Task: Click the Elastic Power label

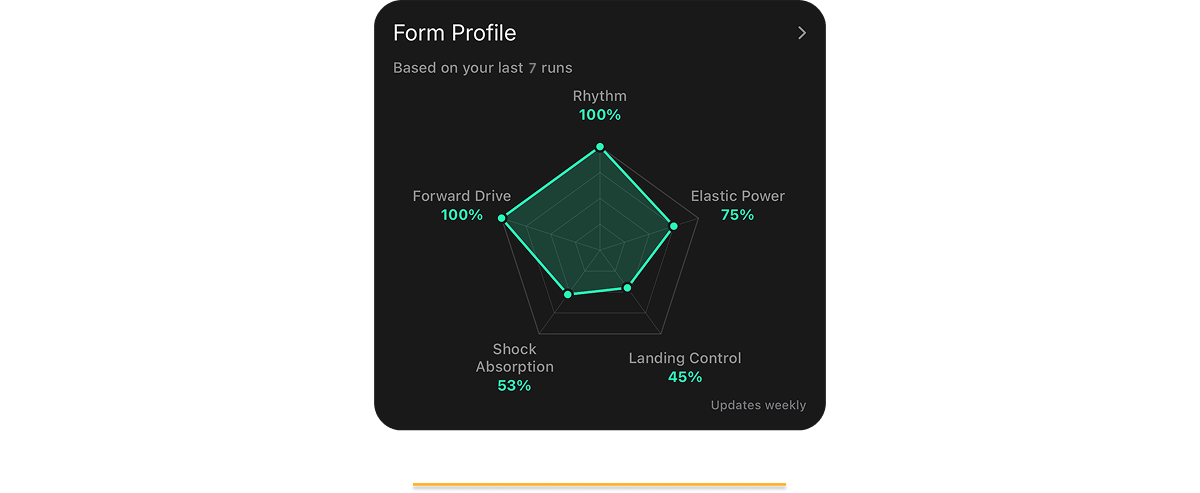Action: point(738,196)
